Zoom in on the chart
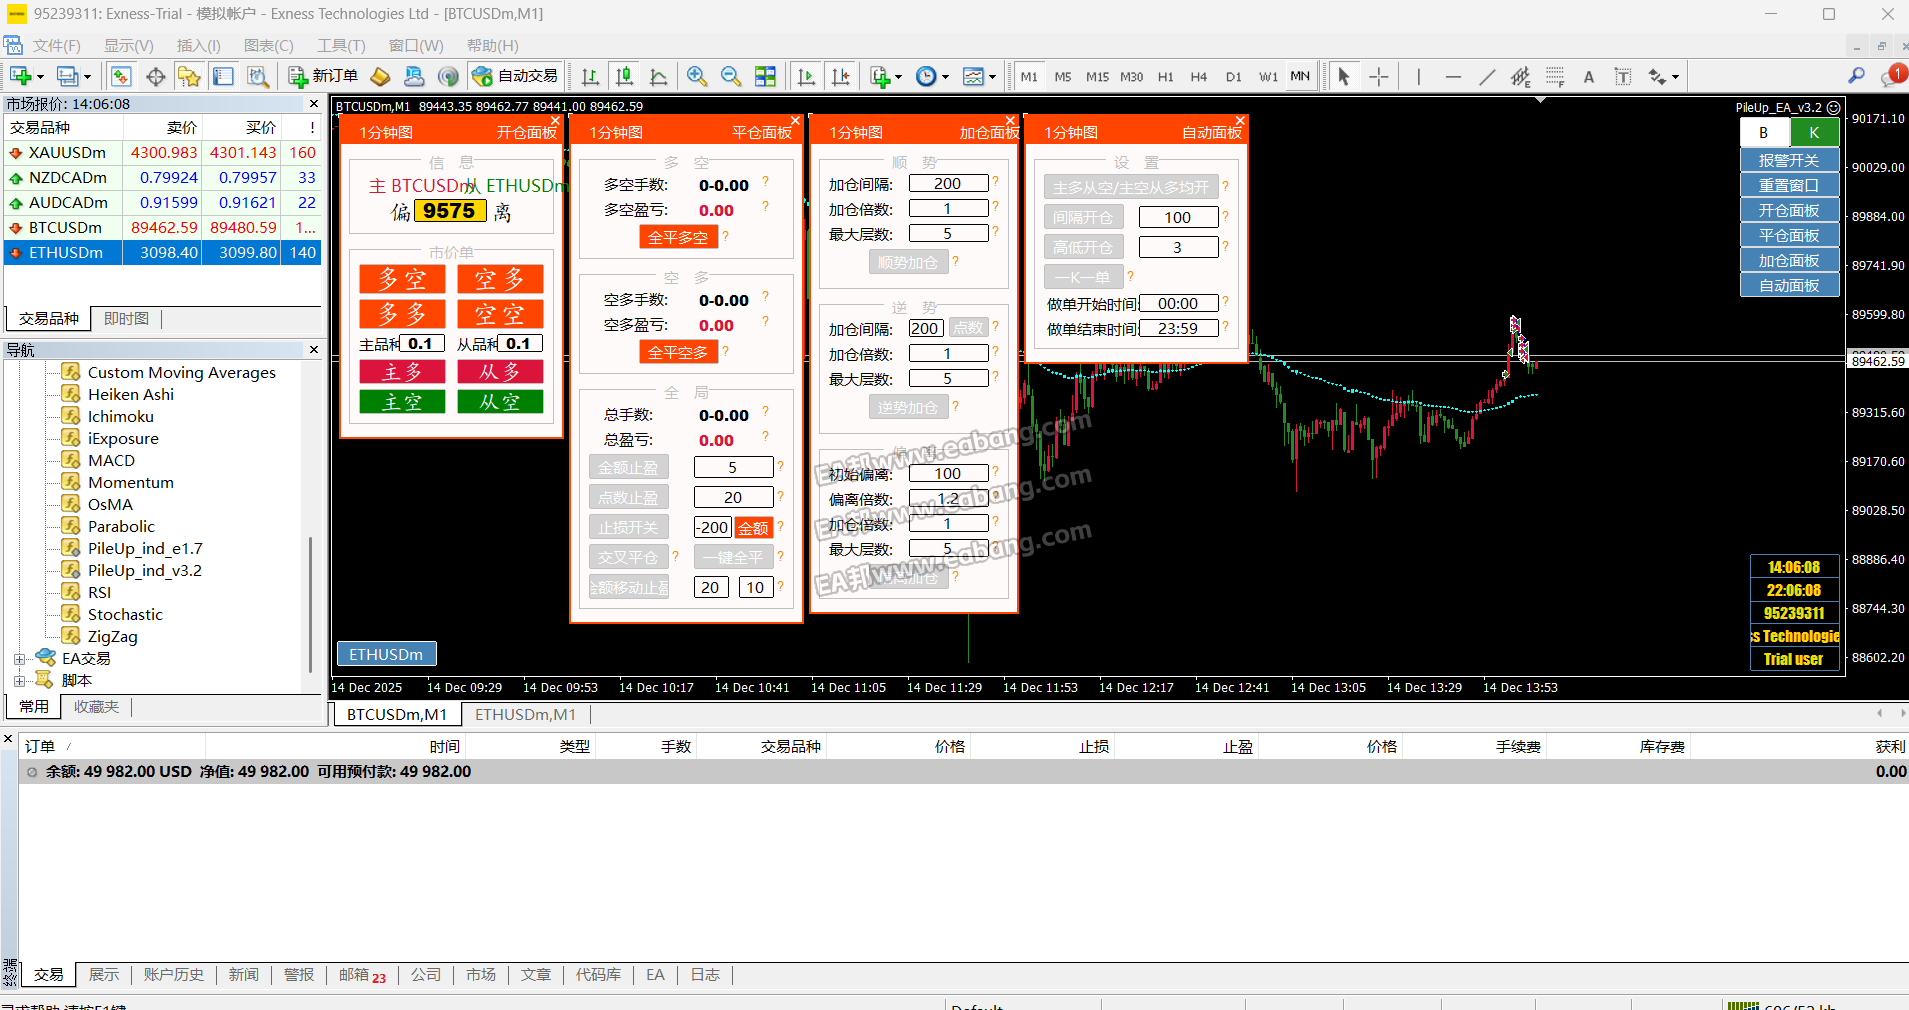The height and width of the screenshot is (1010, 1909). pos(697,77)
